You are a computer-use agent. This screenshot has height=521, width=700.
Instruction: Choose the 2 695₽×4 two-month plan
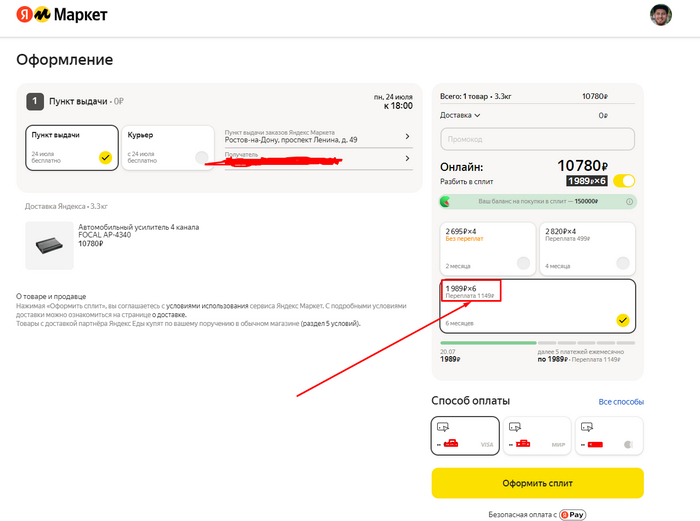[x=486, y=248]
